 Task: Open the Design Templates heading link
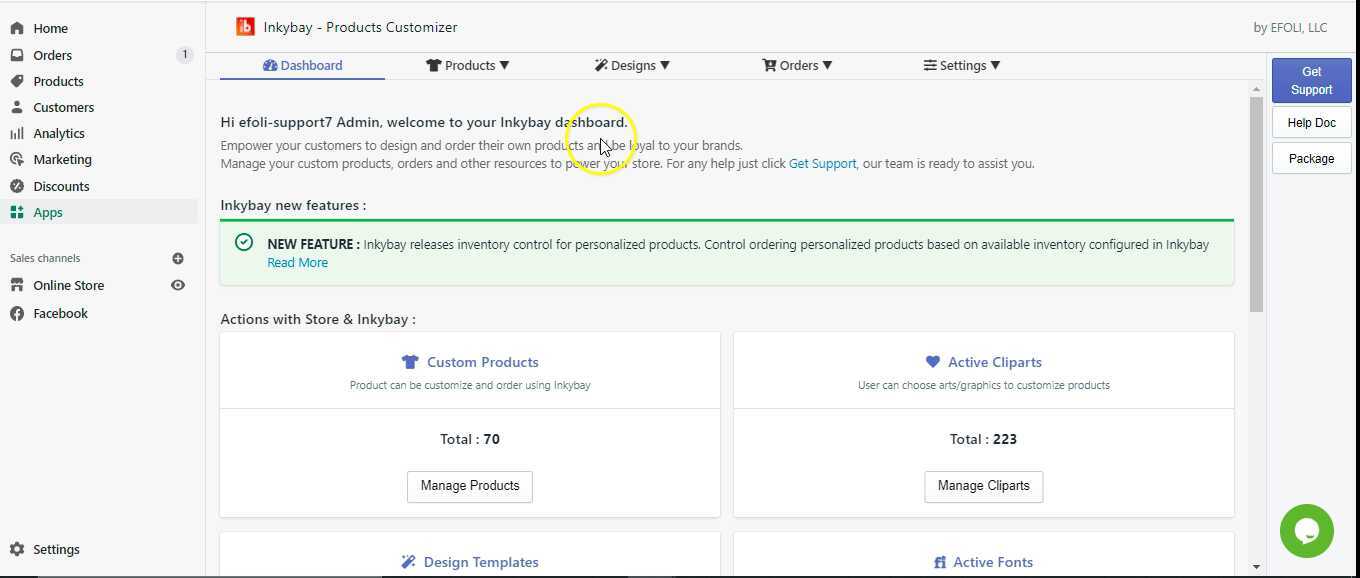click(x=481, y=562)
